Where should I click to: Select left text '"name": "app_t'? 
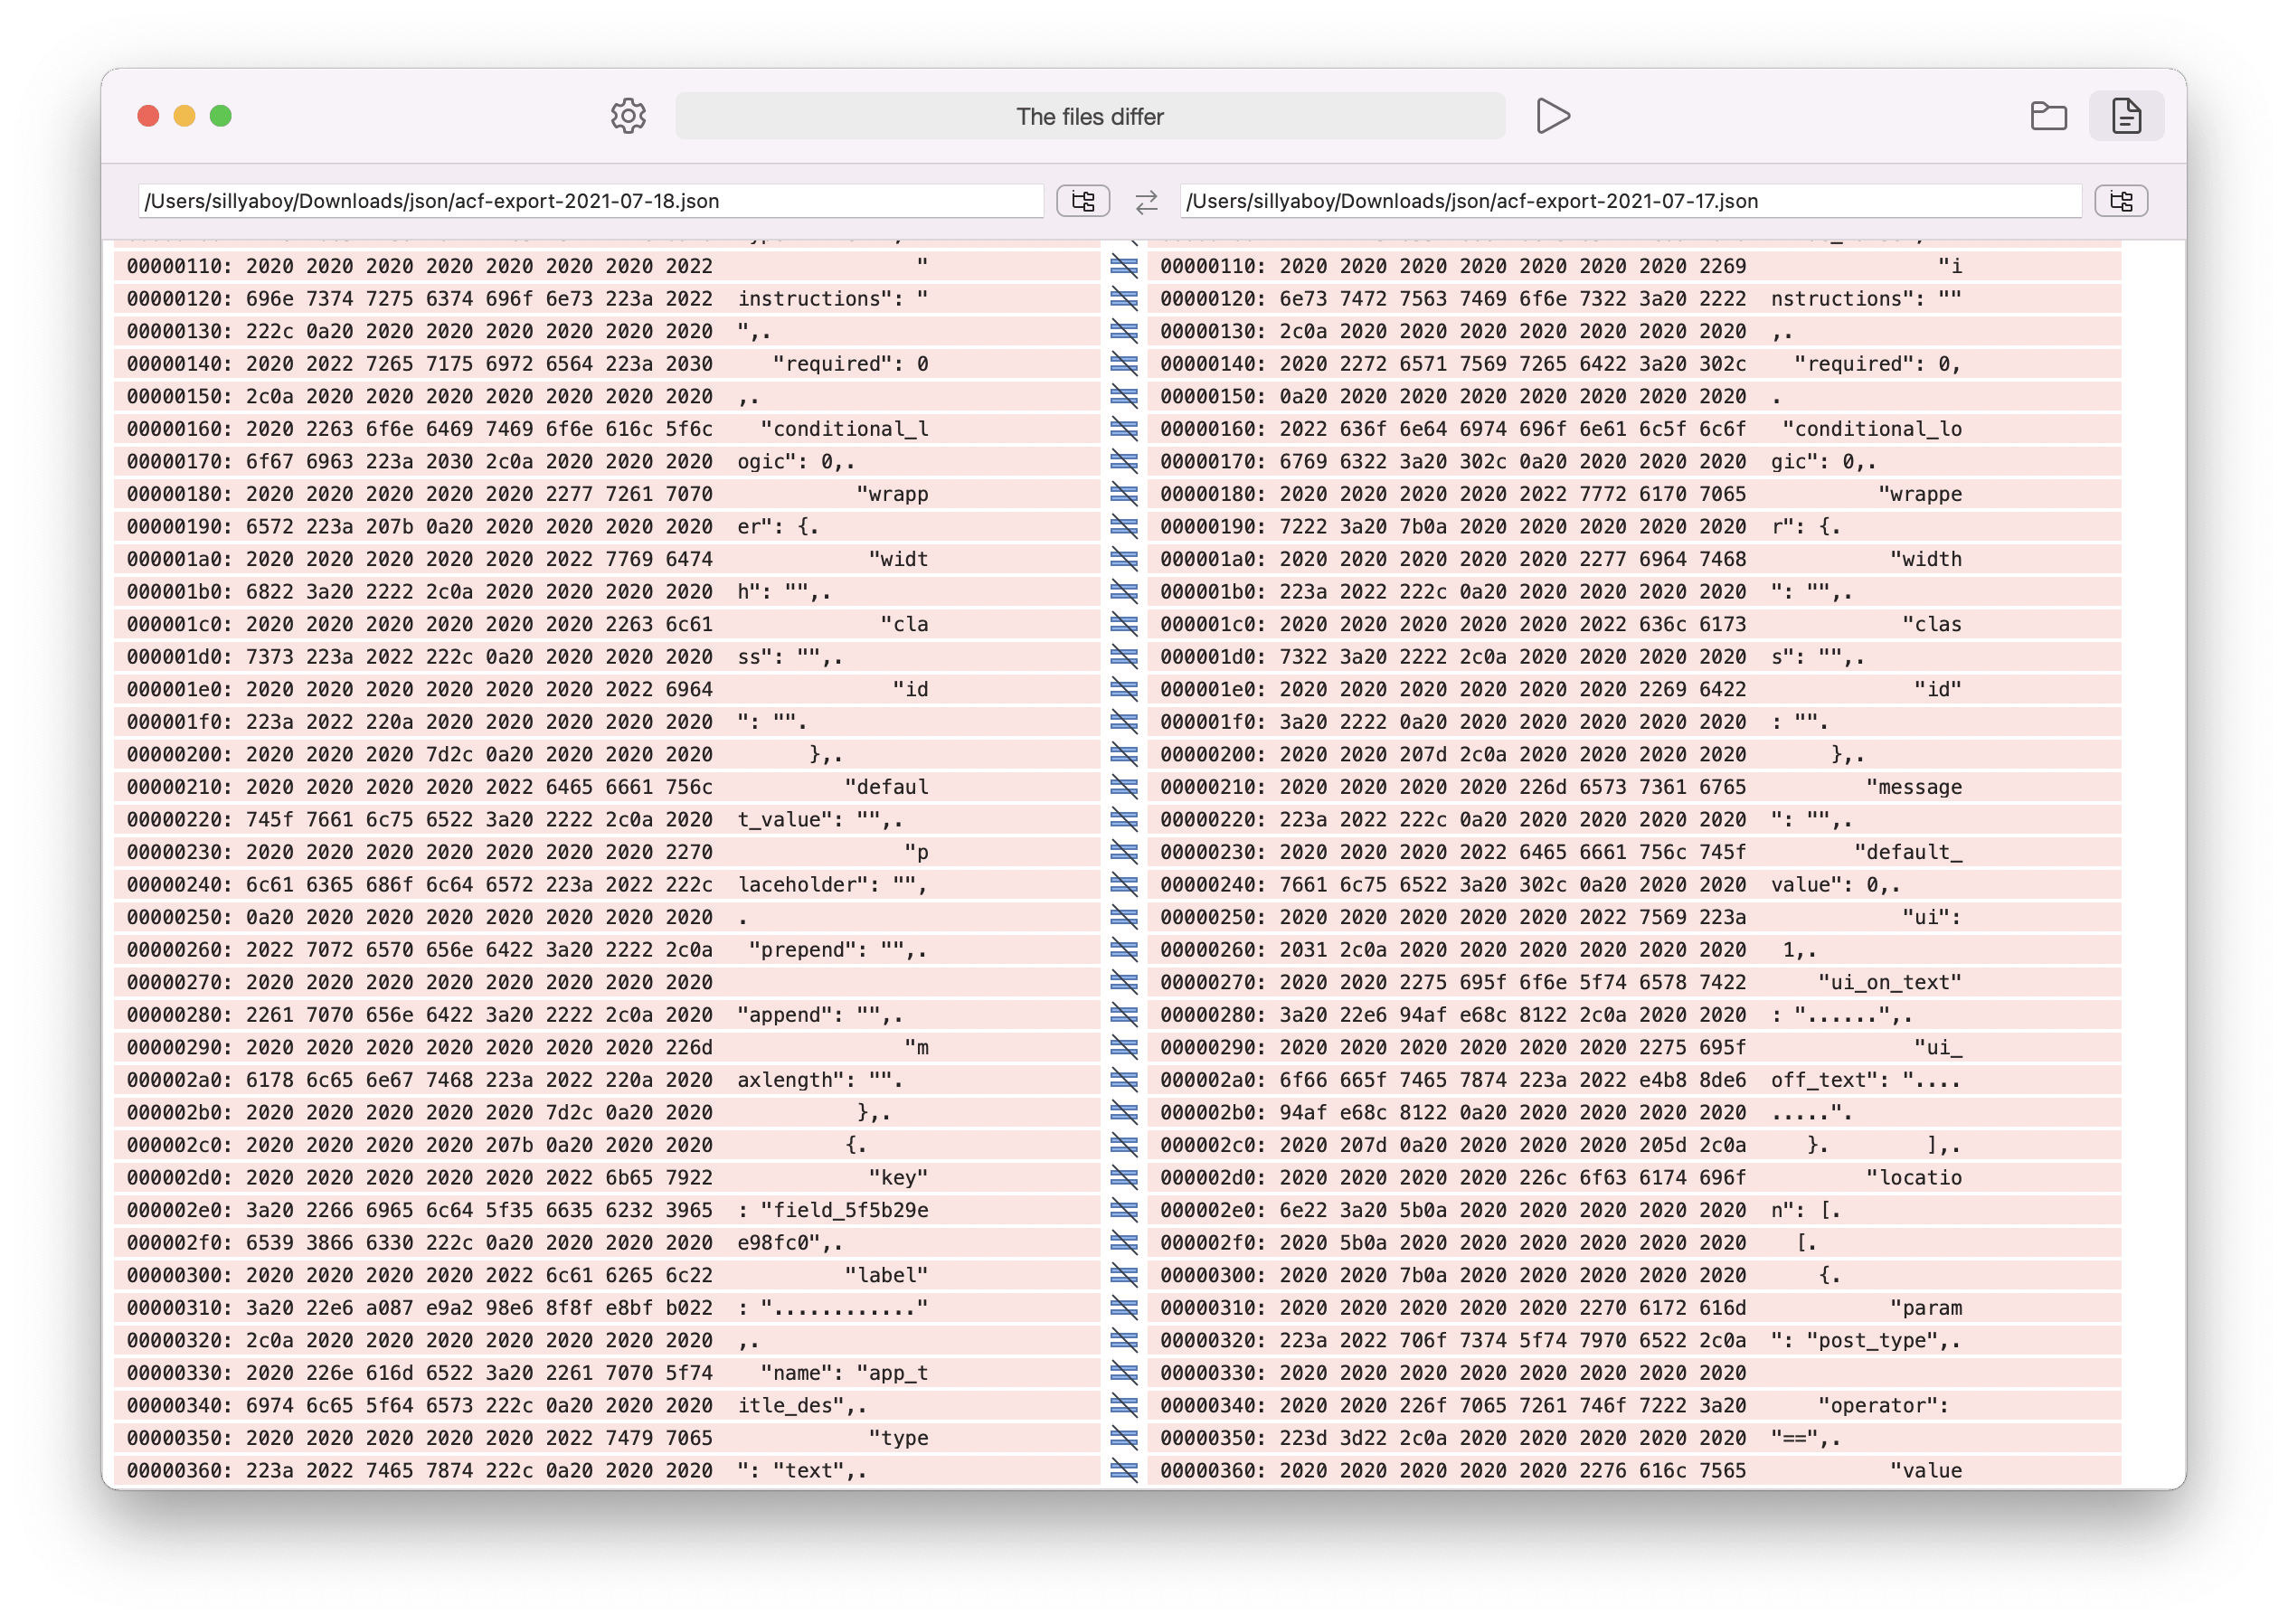845,1373
